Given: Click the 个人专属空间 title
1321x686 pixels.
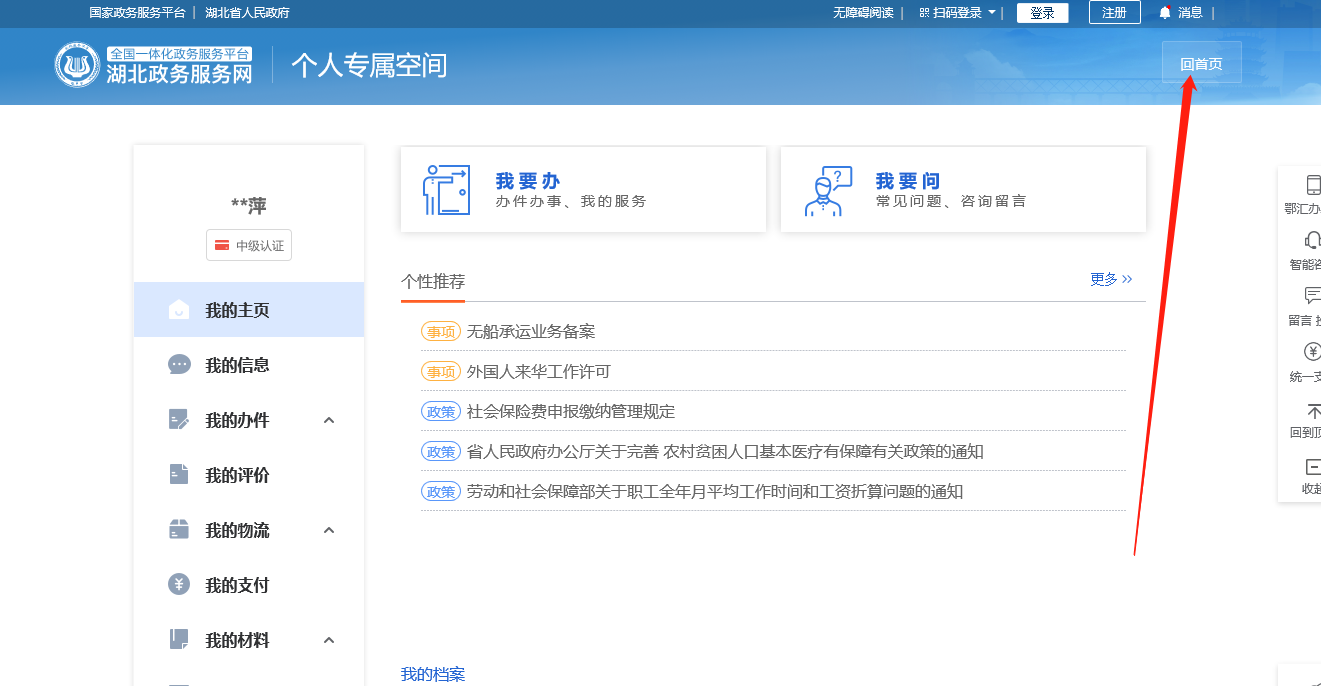Looking at the screenshot, I should [369, 65].
